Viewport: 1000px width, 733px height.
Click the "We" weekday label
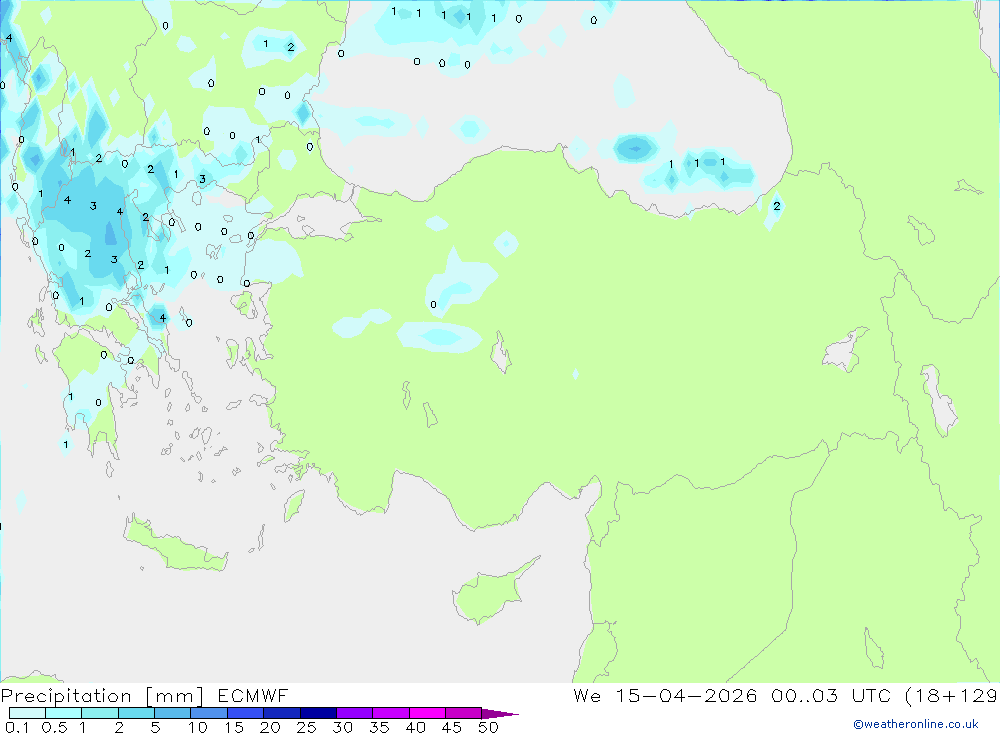587,695
